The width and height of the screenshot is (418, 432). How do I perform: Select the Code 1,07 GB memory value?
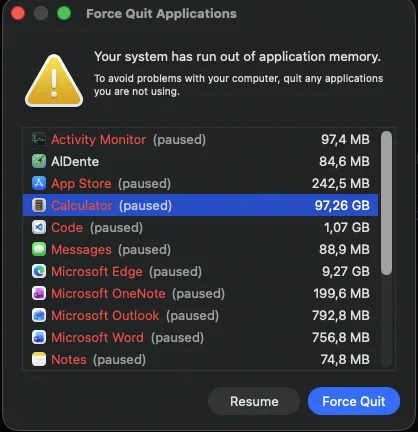pyautogui.click(x=347, y=228)
